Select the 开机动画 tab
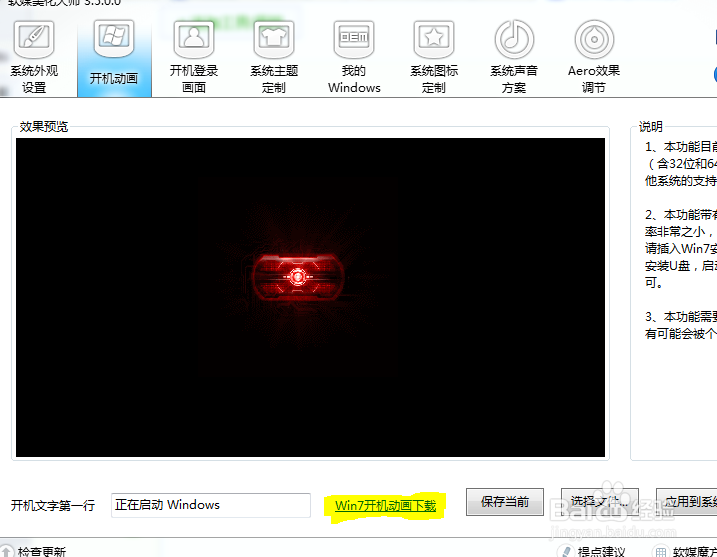This screenshot has height=557, width=717. pos(114,57)
